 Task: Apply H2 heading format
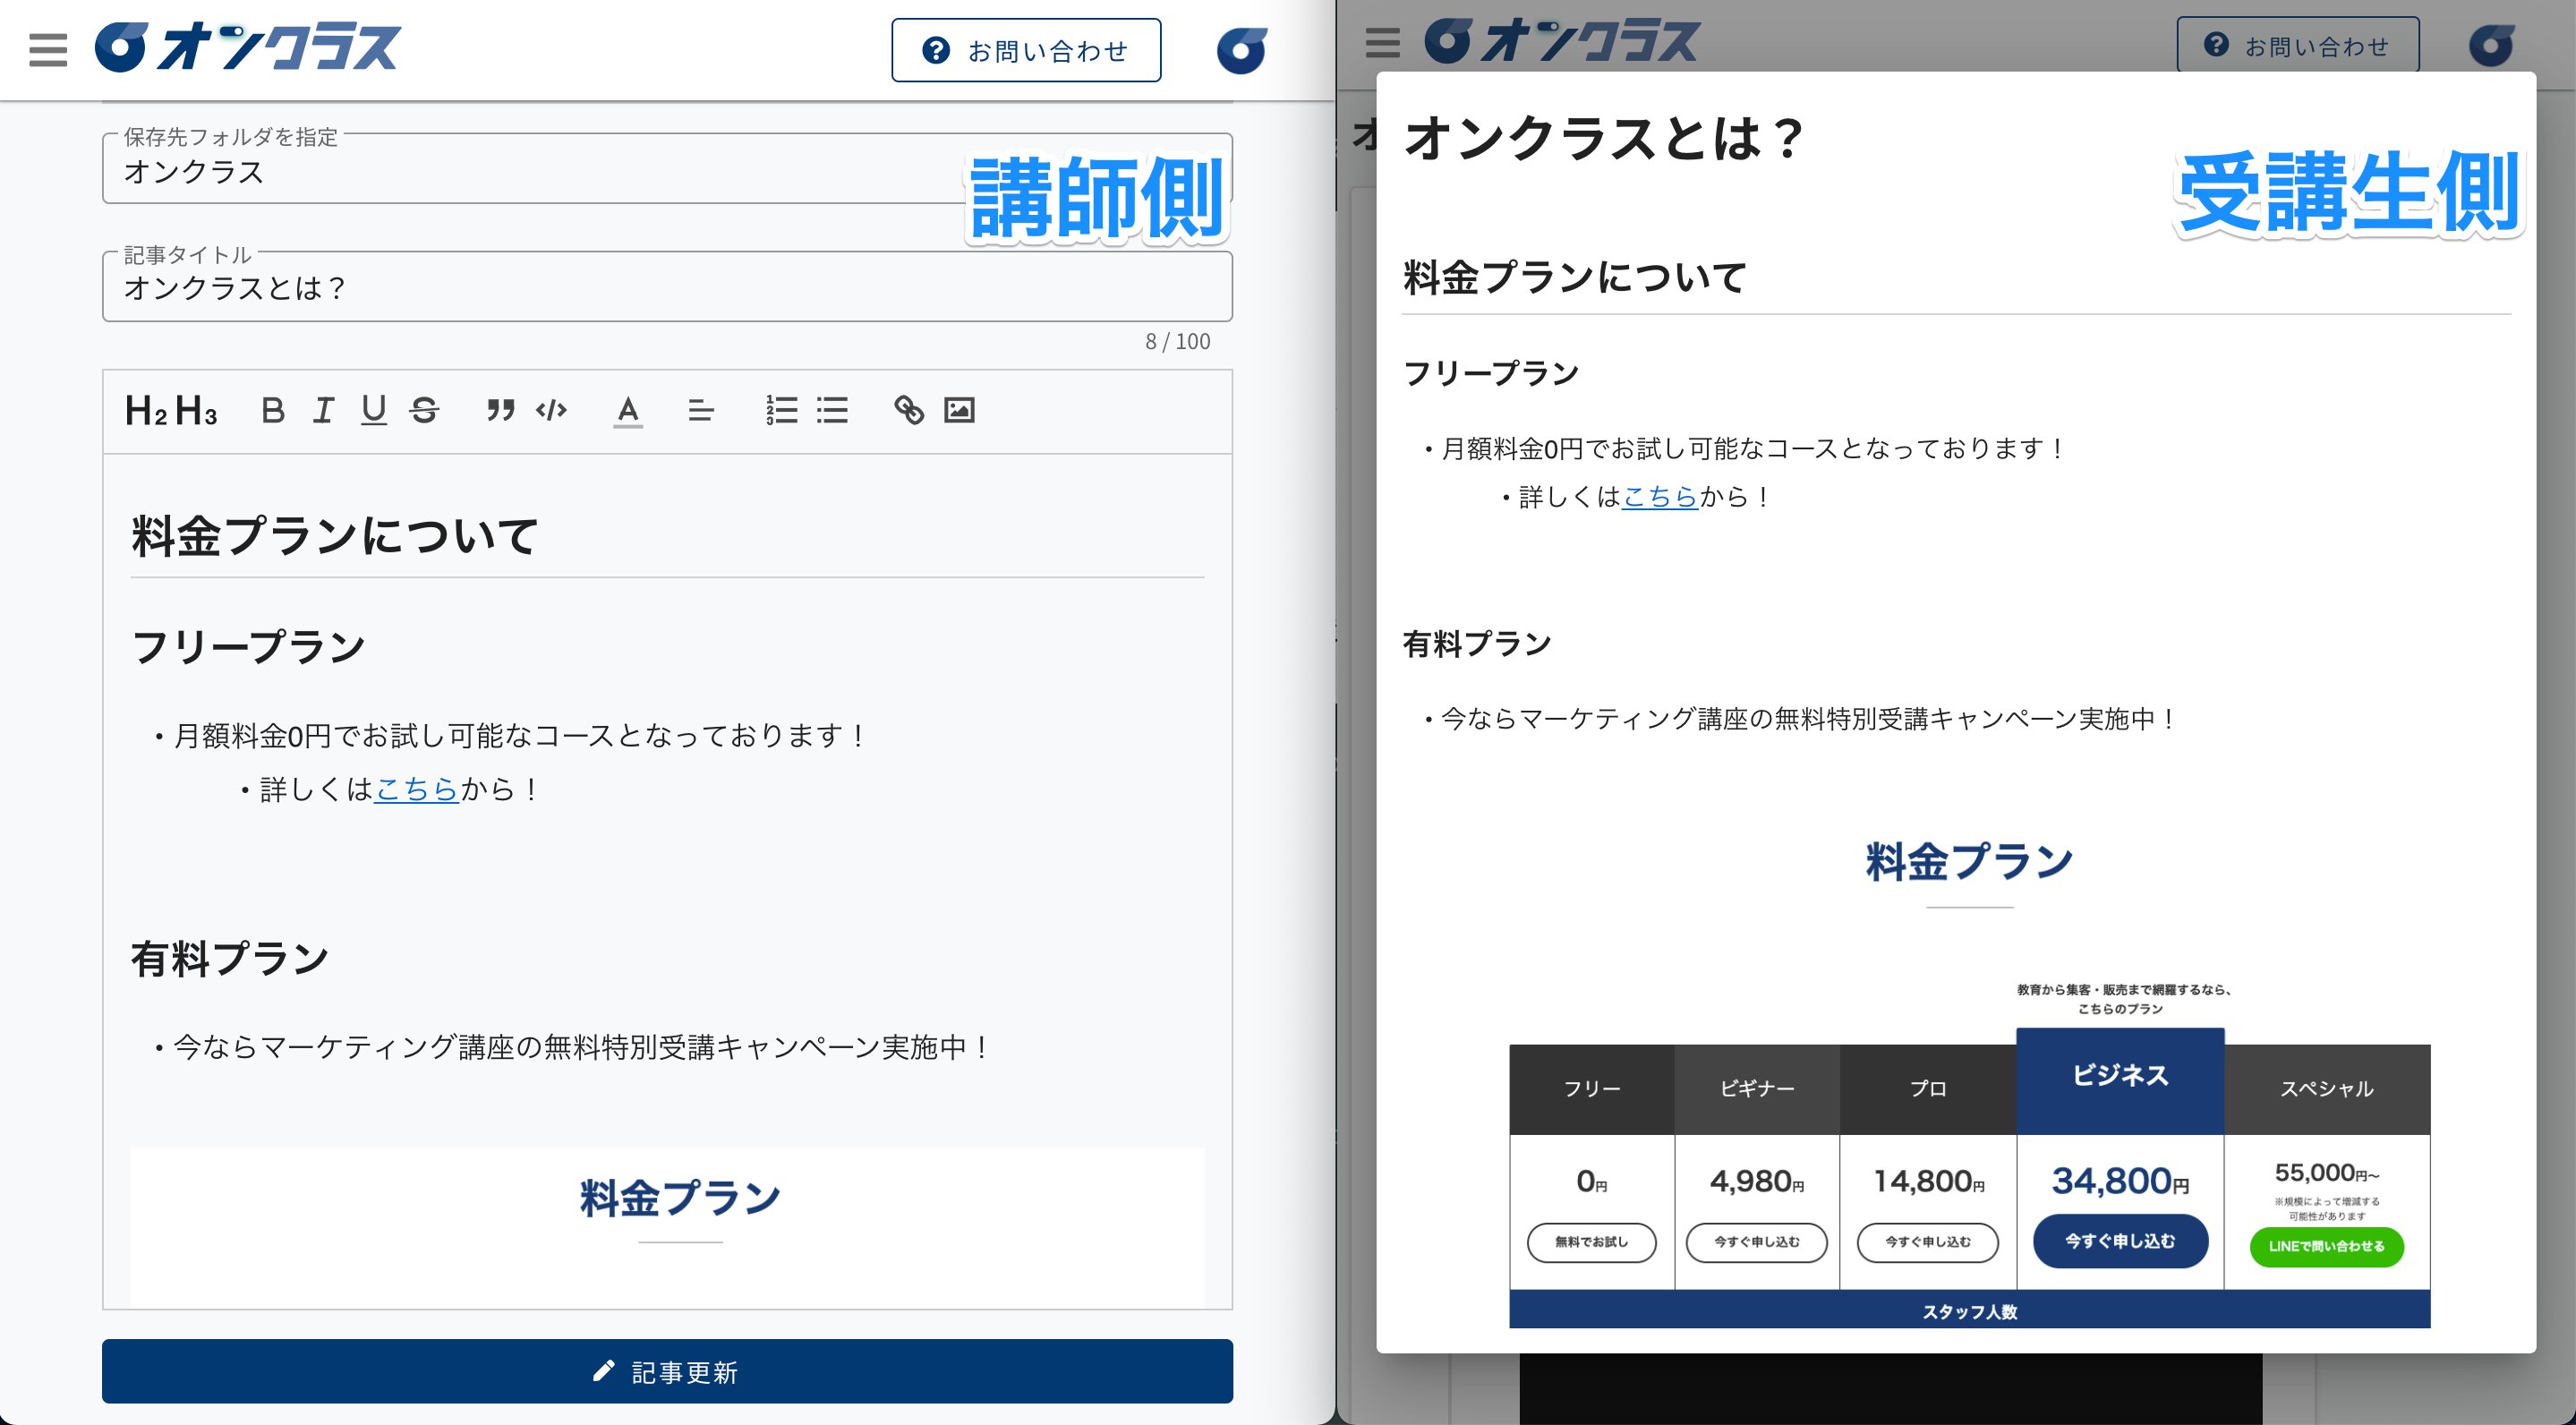click(146, 410)
